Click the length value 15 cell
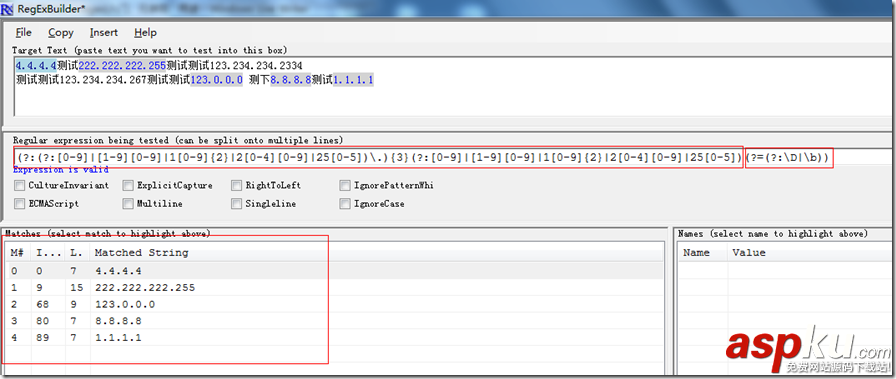This screenshot has height=379, width=896. point(77,288)
